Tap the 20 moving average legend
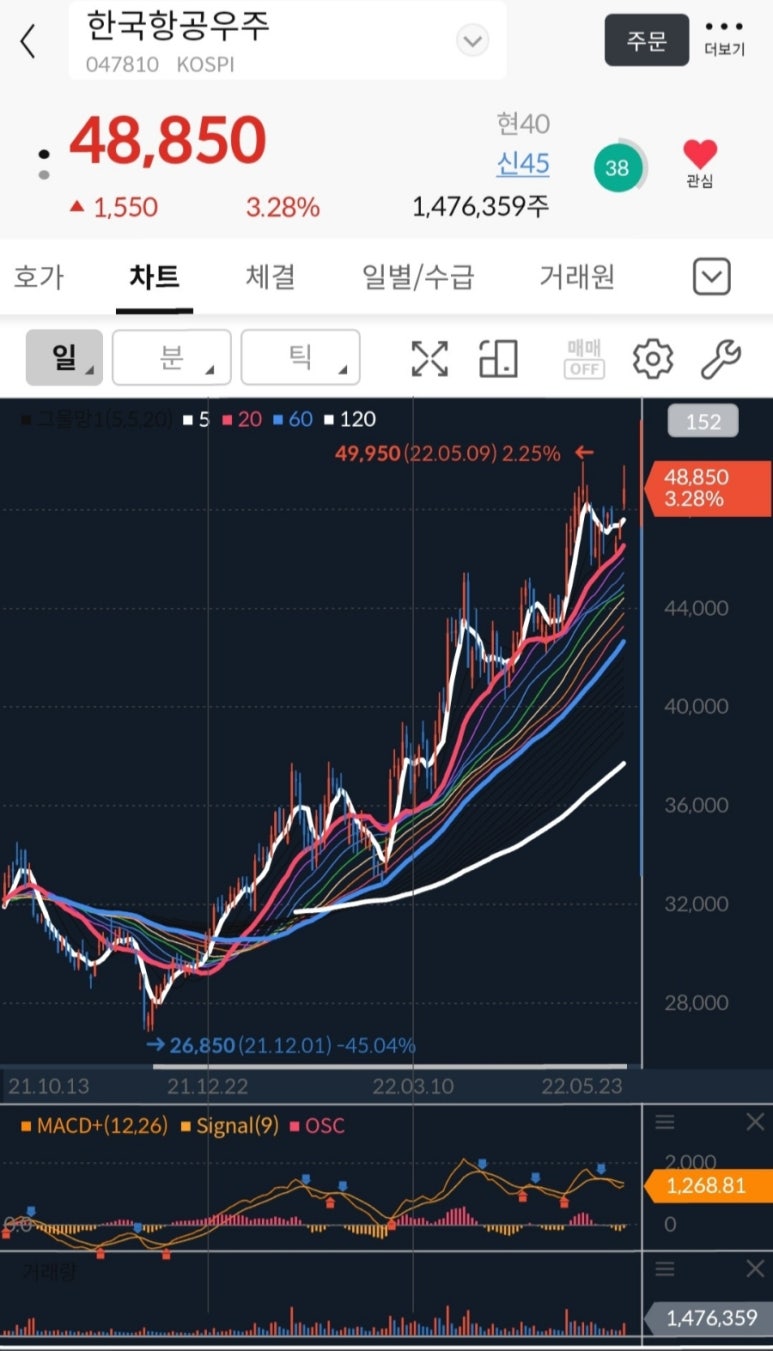 click(x=241, y=420)
